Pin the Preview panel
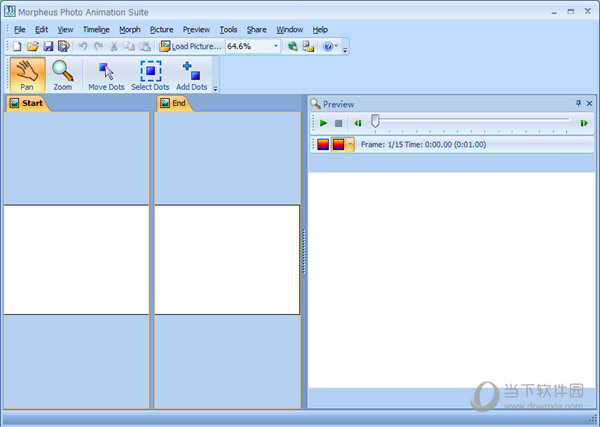The height and width of the screenshot is (427, 600). 578,103
